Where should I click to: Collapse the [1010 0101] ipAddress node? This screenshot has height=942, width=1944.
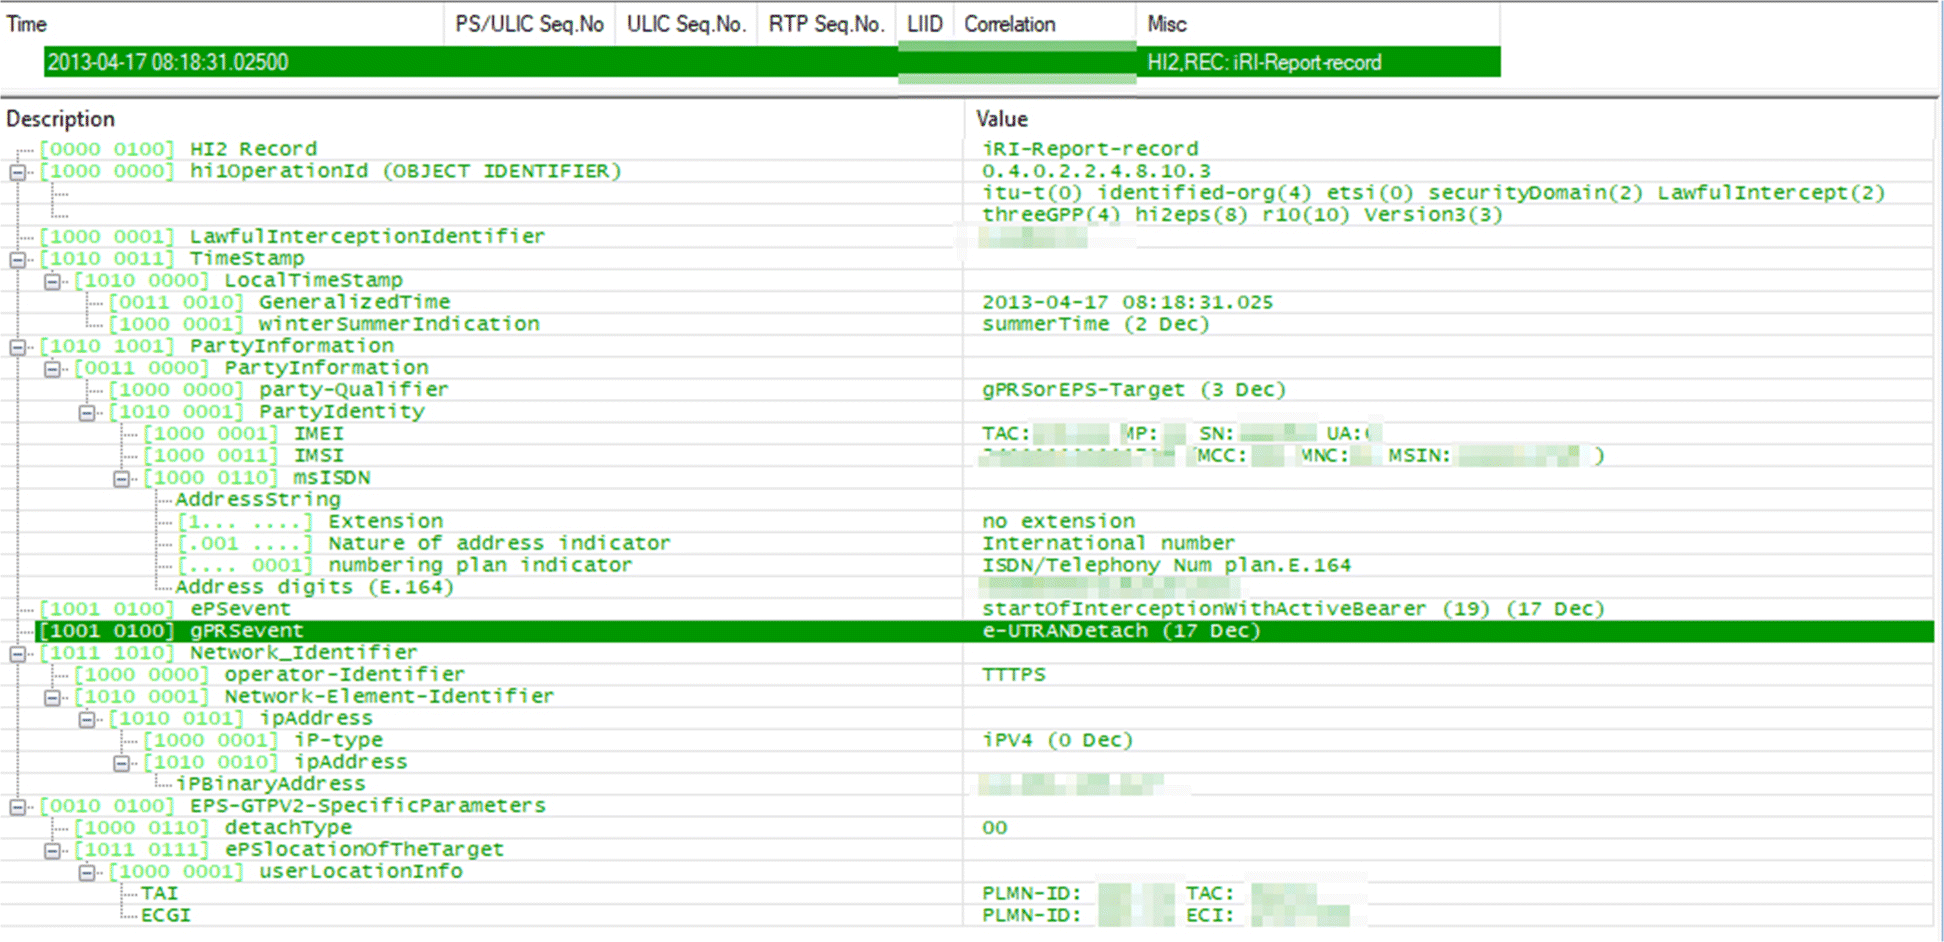coord(87,720)
